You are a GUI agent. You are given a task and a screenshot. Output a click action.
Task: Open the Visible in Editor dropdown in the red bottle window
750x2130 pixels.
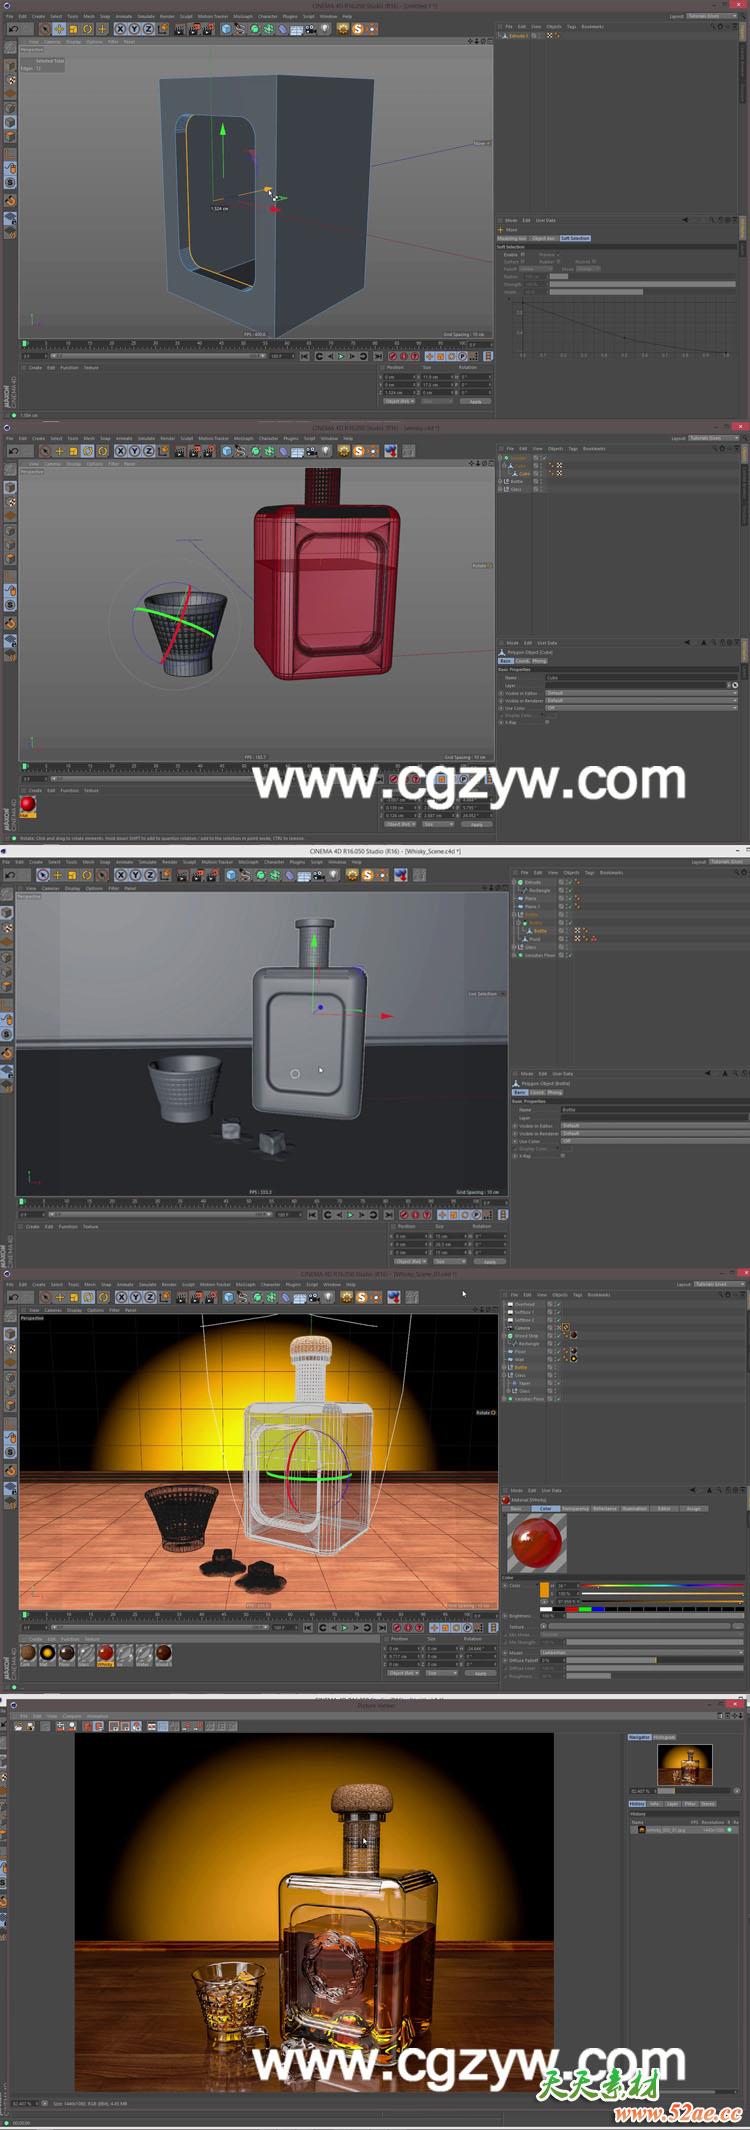[x=641, y=693]
